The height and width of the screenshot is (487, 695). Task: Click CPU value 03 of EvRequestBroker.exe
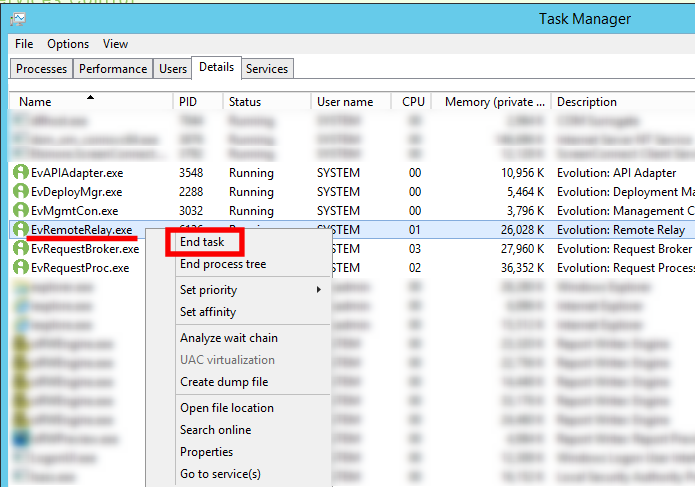[x=415, y=249]
